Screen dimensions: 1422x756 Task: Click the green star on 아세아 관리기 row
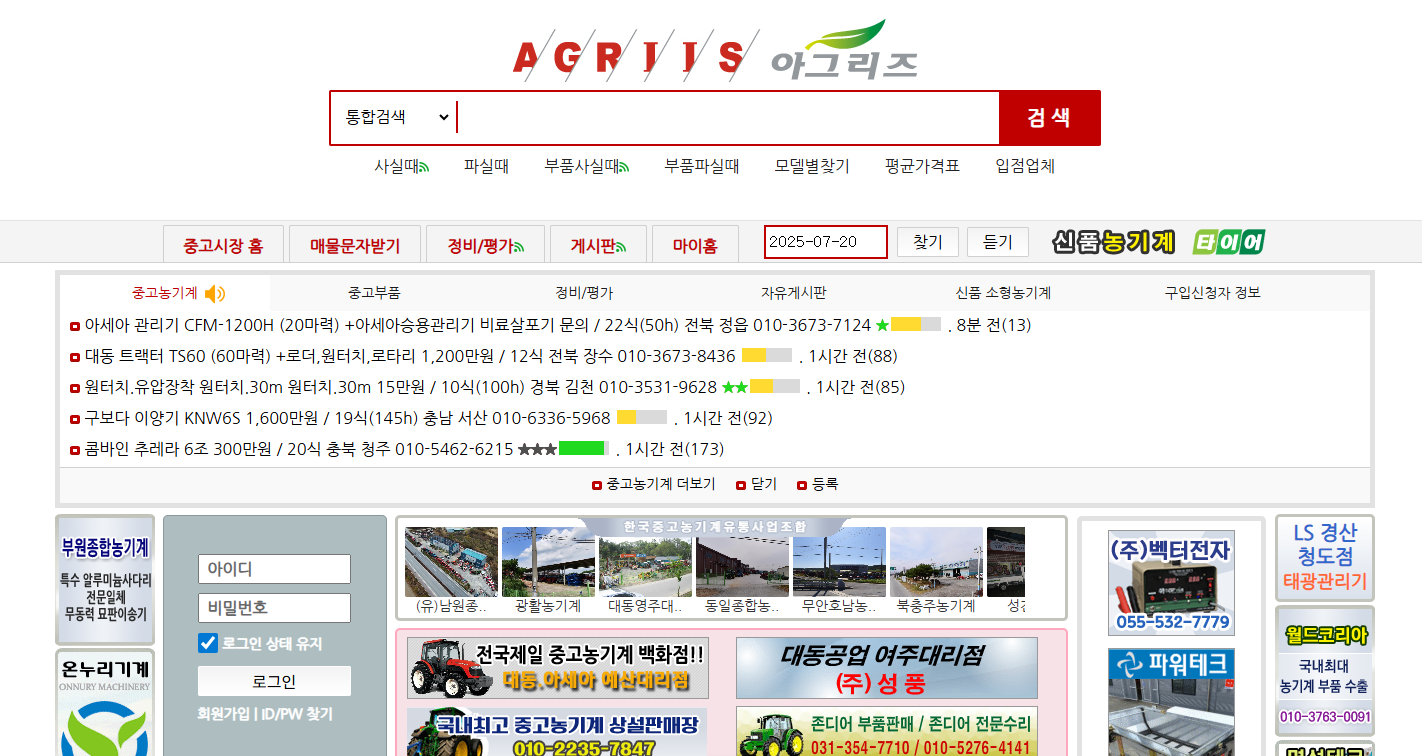(x=882, y=325)
